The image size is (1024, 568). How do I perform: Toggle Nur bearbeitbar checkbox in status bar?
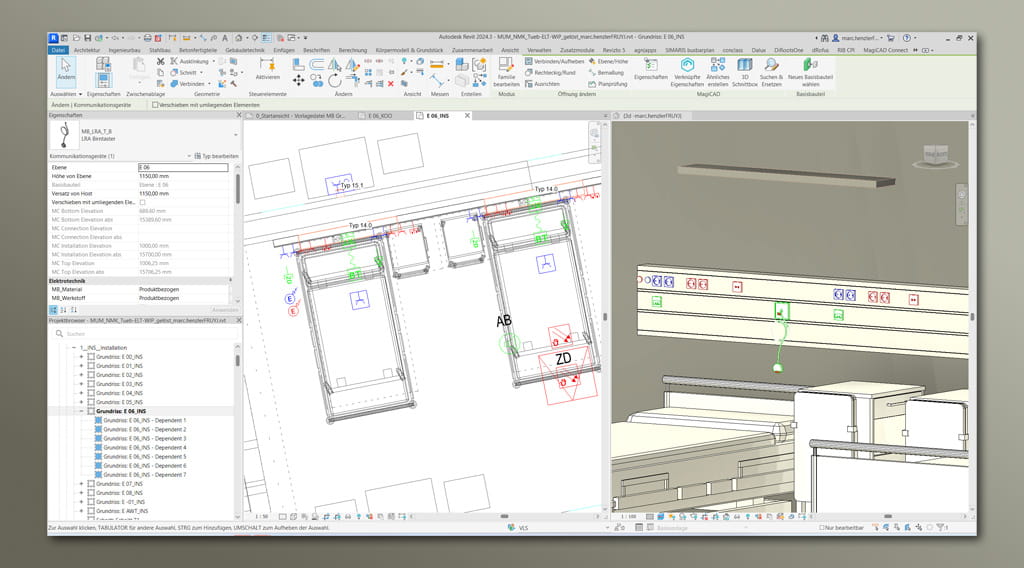(x=821, y=526)
